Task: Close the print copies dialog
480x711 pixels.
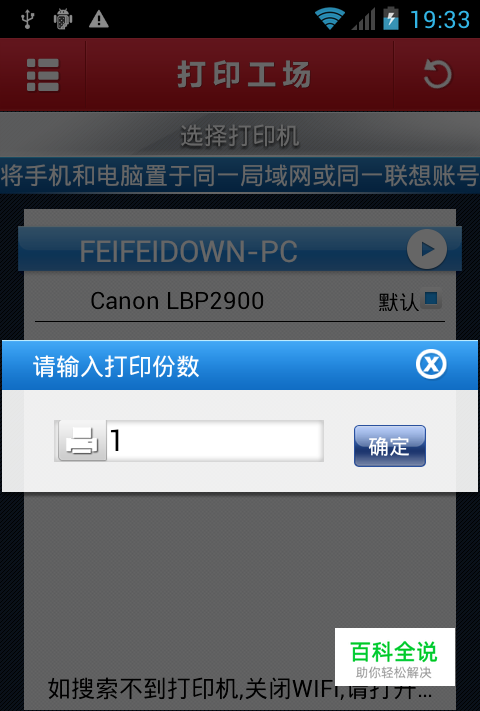Action: click(431, 364)
